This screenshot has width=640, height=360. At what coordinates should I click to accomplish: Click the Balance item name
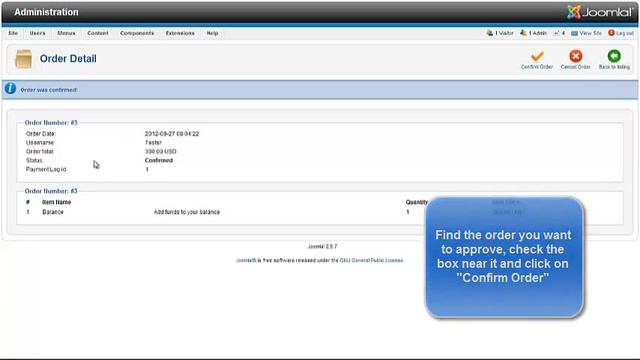53,212
